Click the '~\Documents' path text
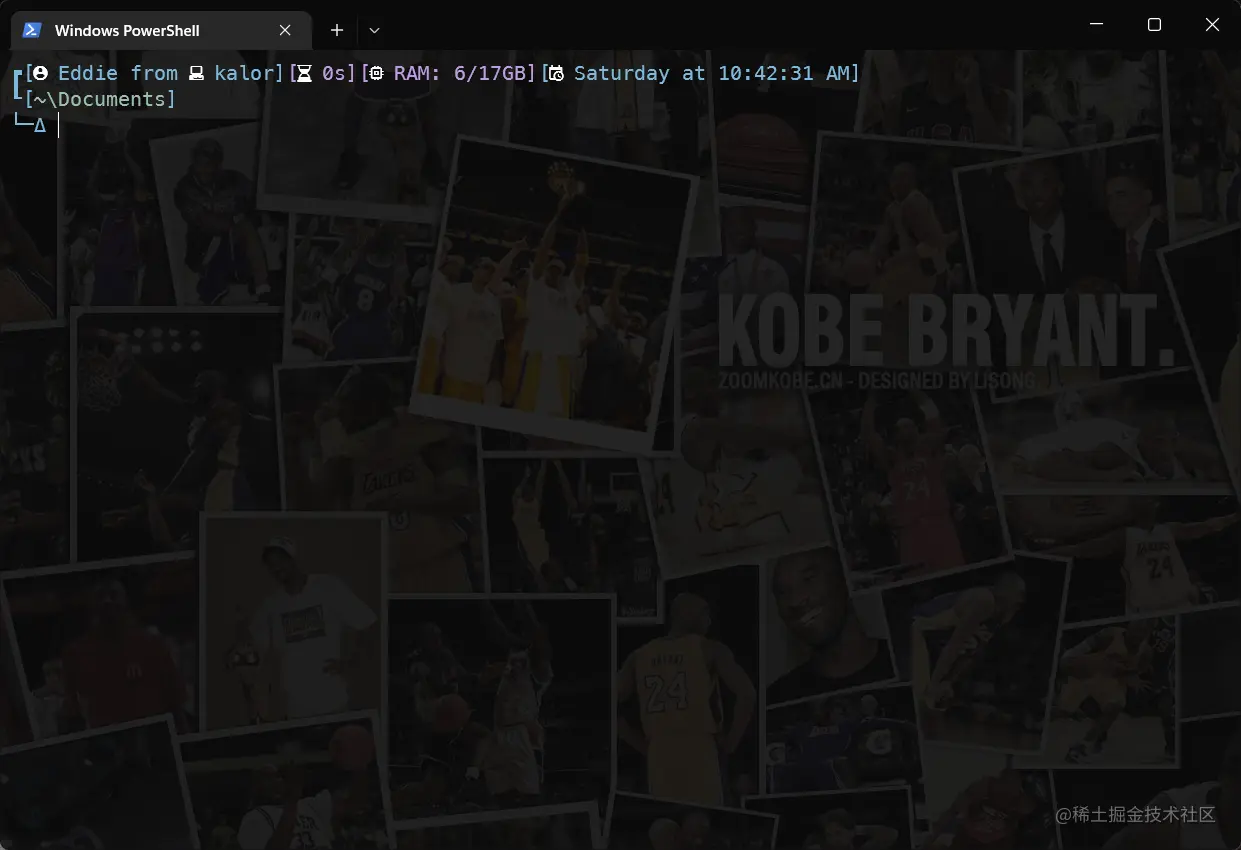1241x850 pixels. pyautogui.click(x=100, y=99)
